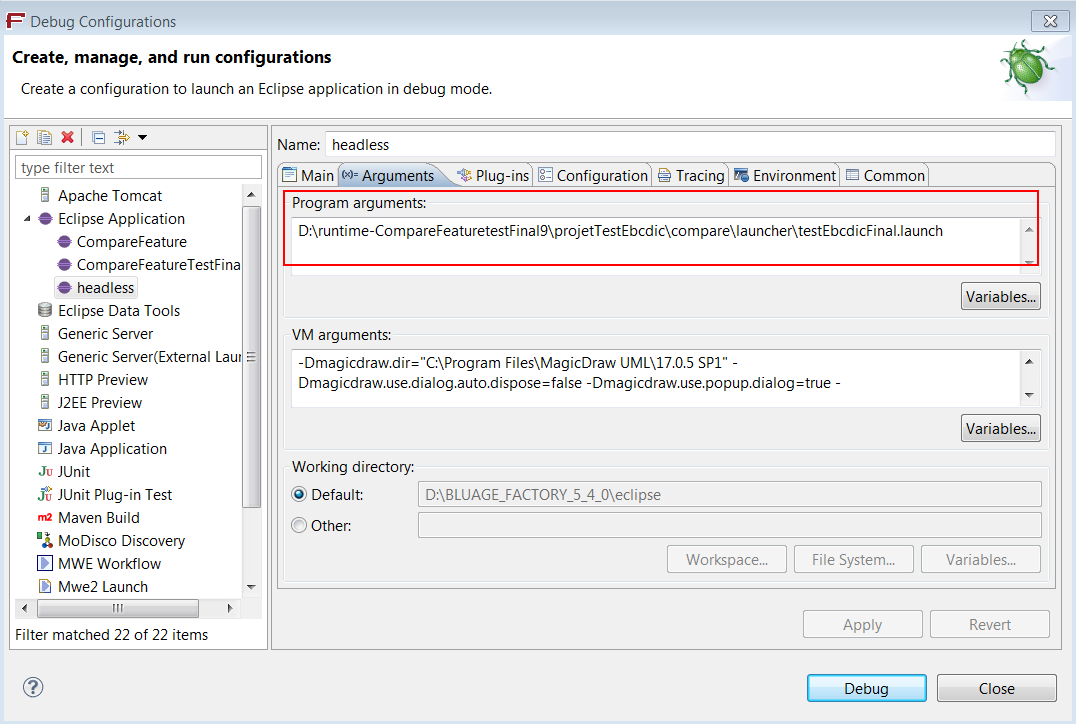Click Variables button under VM arguments
This screenshot has width=1076, height=724.
(x=1001, y=428)
